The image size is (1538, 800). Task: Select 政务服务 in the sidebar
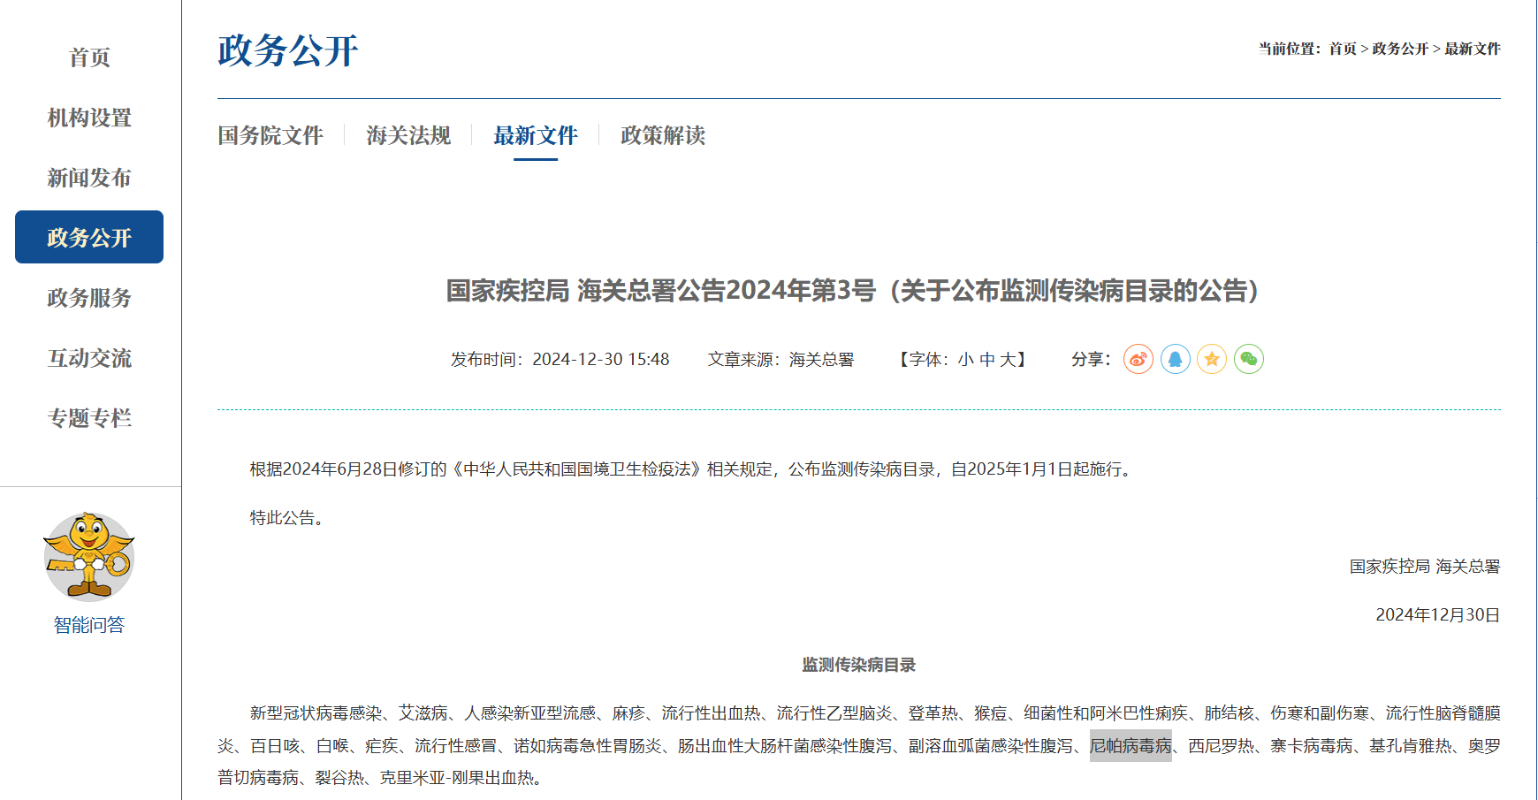click(x=89, y=298)
